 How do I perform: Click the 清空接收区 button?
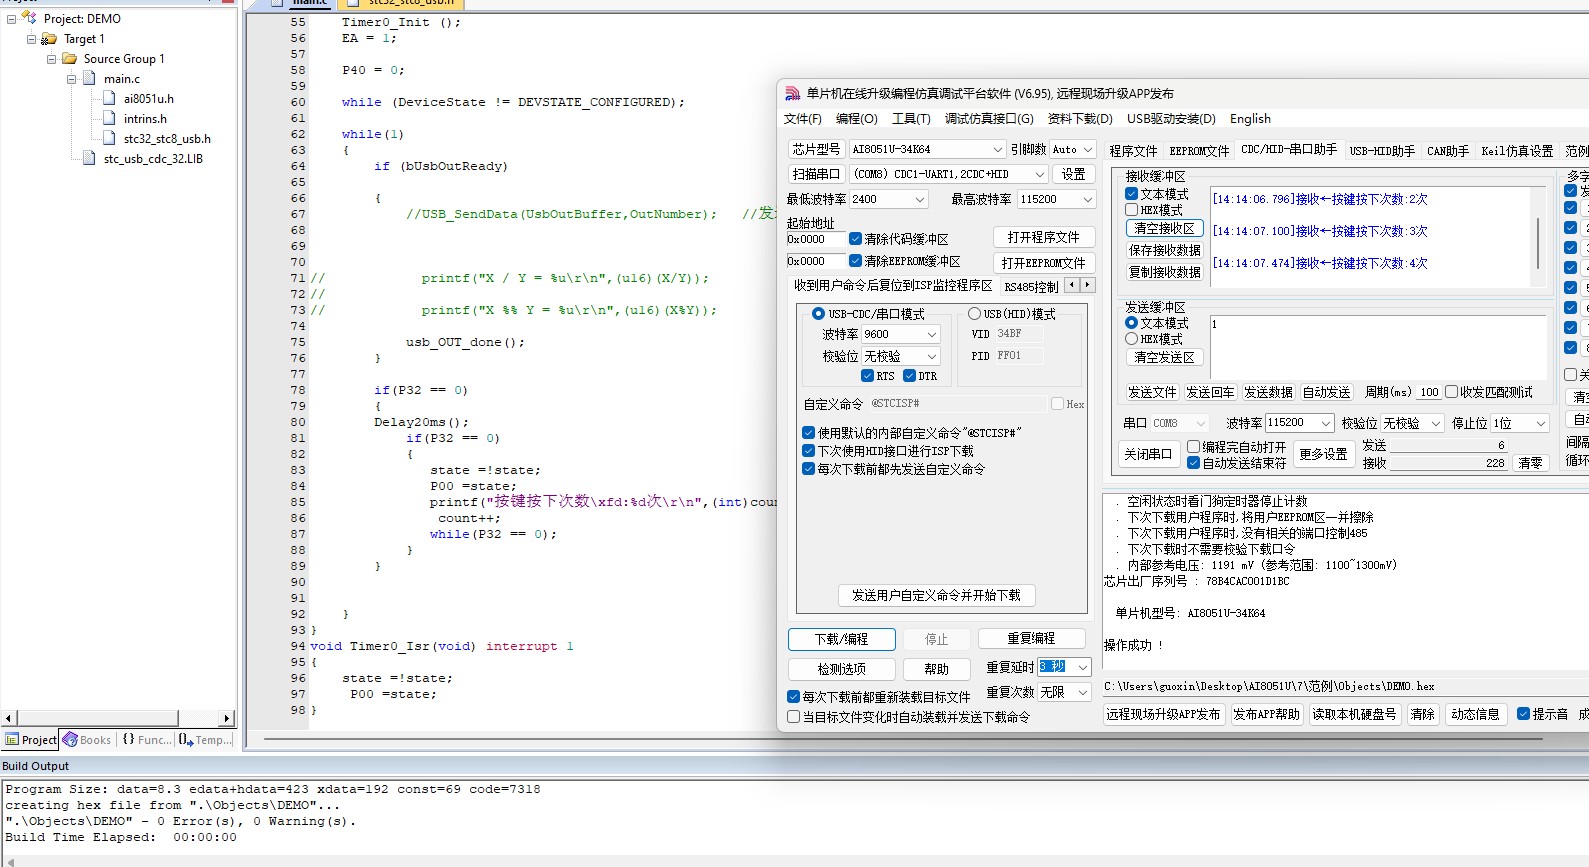point(1164,228)
